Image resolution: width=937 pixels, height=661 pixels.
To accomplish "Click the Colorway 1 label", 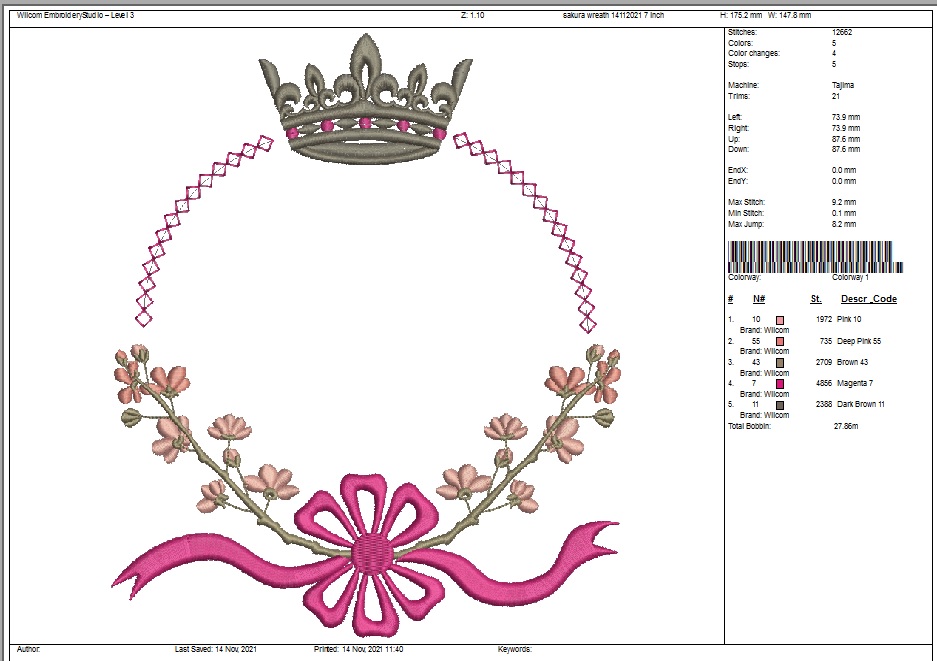I will (x=852, y=278).
